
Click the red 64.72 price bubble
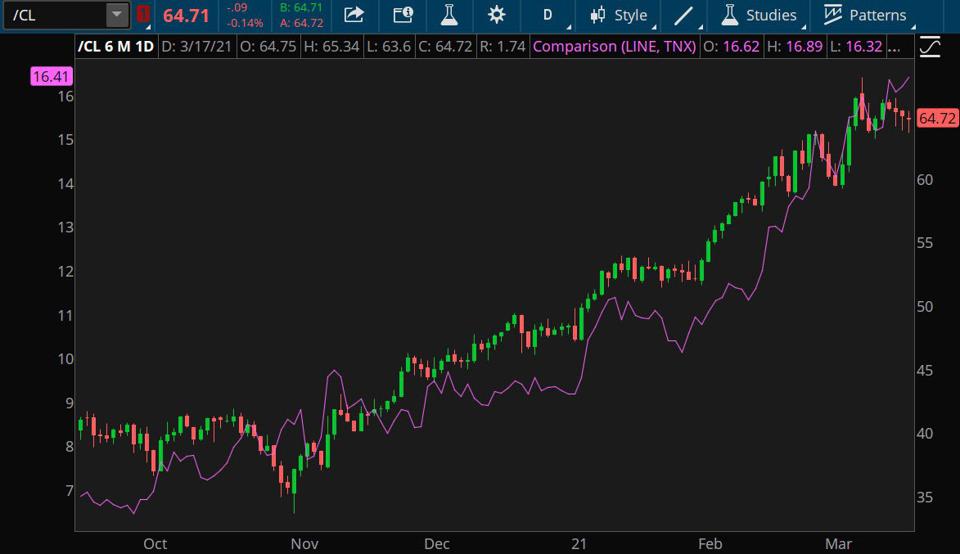point(937,118)
